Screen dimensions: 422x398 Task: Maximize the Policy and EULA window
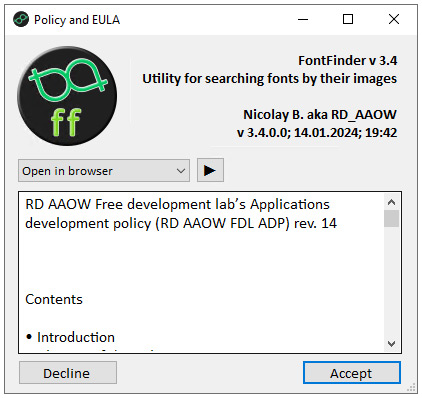(x=348, y=19)
